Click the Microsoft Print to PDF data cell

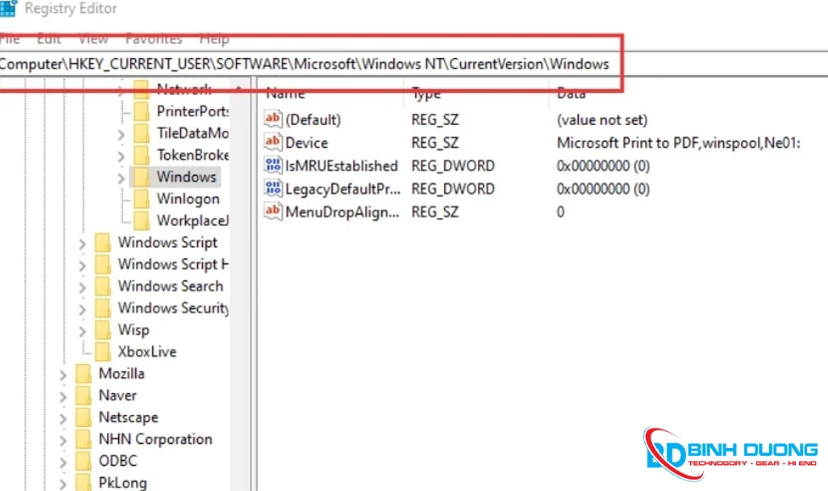(x=679, y=143)
